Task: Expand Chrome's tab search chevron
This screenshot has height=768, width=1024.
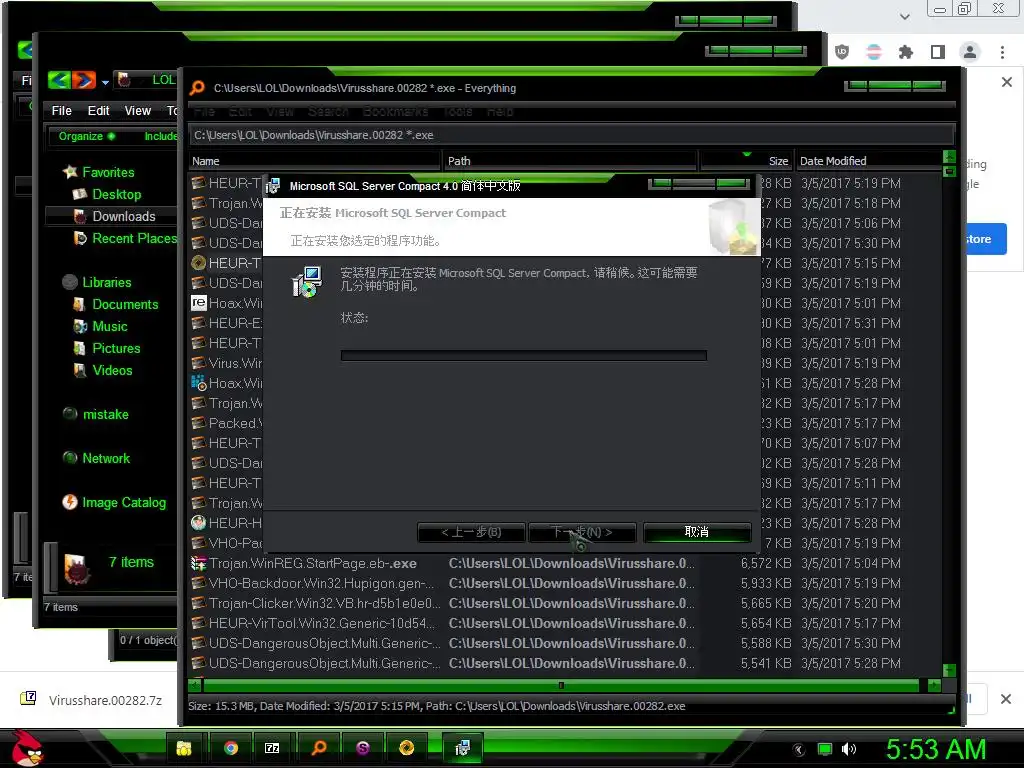Action: coord(904,16)
